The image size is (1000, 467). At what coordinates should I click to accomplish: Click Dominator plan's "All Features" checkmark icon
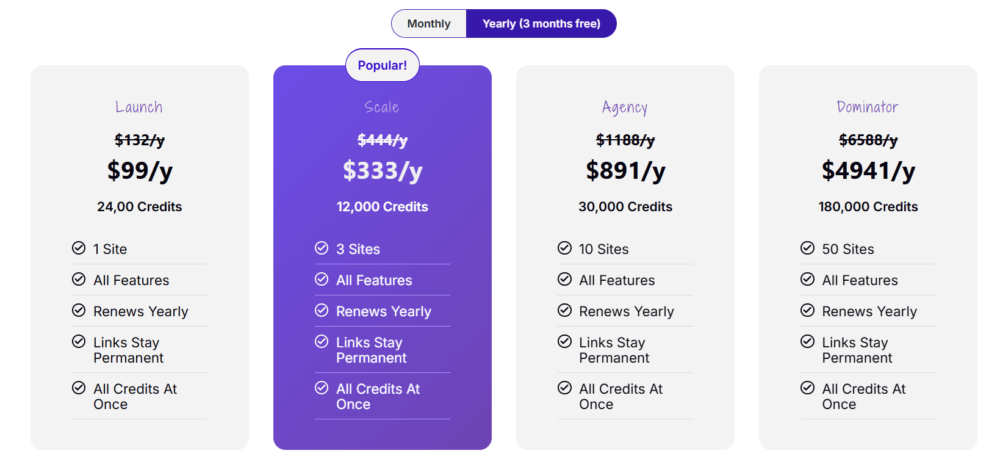point(807,279)
